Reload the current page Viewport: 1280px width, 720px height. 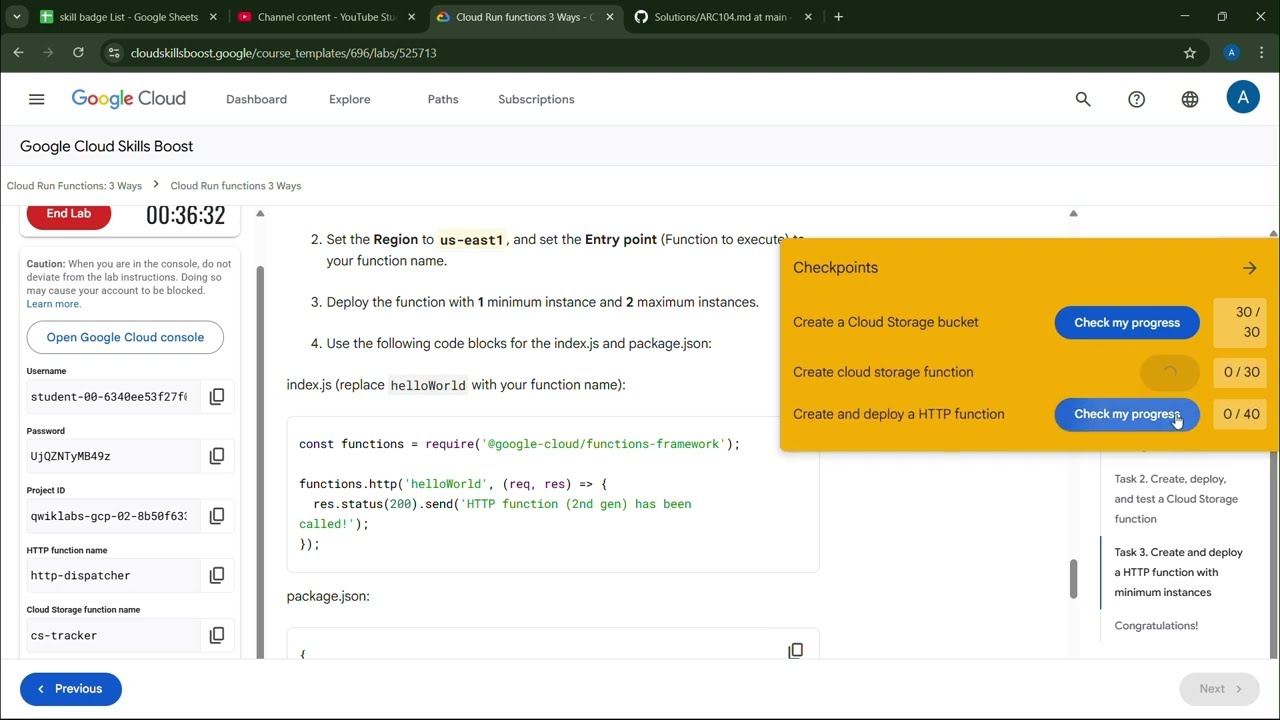coord(78,53)
